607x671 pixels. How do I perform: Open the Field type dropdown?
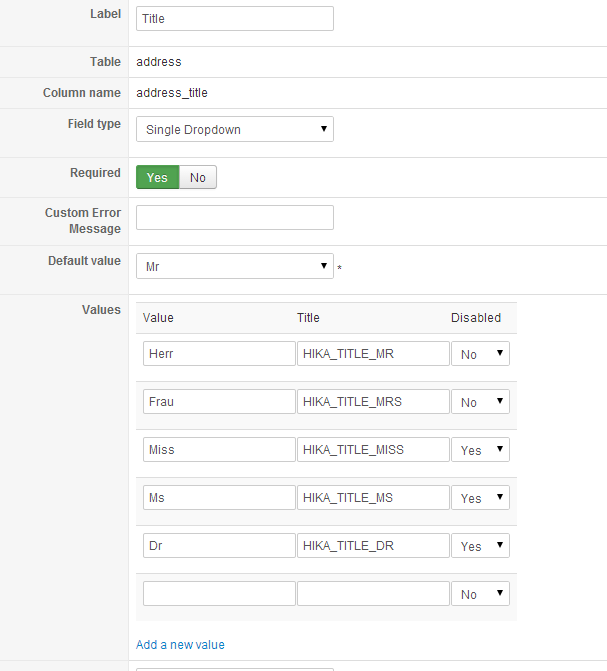[x=234, y=129]
